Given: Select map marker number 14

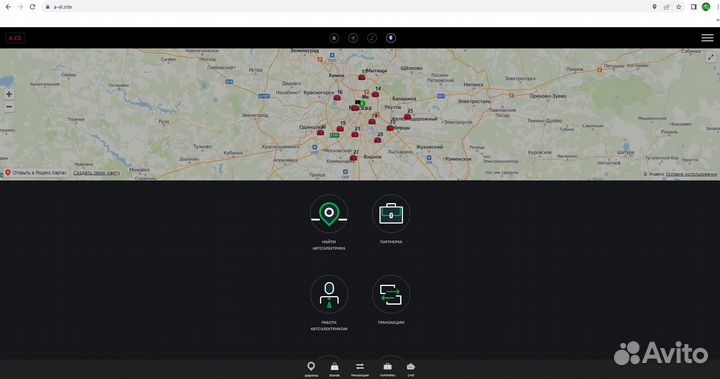Looking at the screenshot, I should click(375, 94).
